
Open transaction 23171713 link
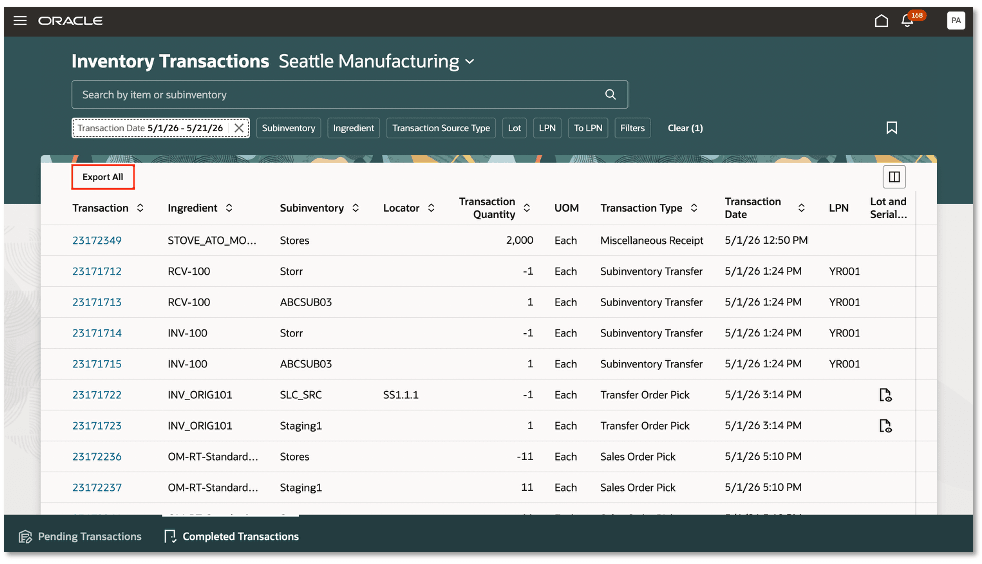[97, 302]
